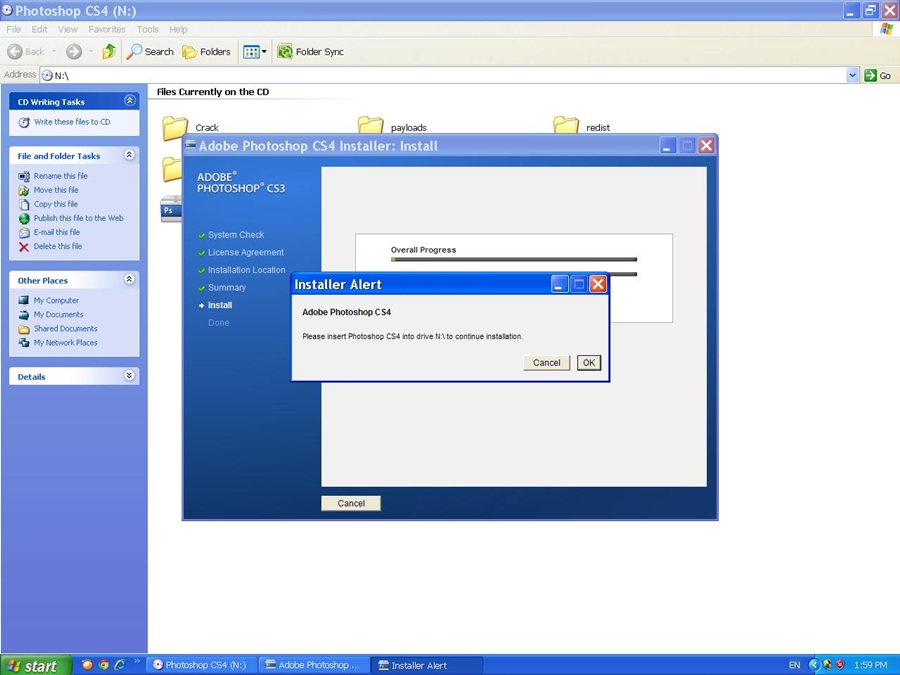Collapse the Other Places panel
This screenshot has height=675, width=900.
tap(130, 280)
